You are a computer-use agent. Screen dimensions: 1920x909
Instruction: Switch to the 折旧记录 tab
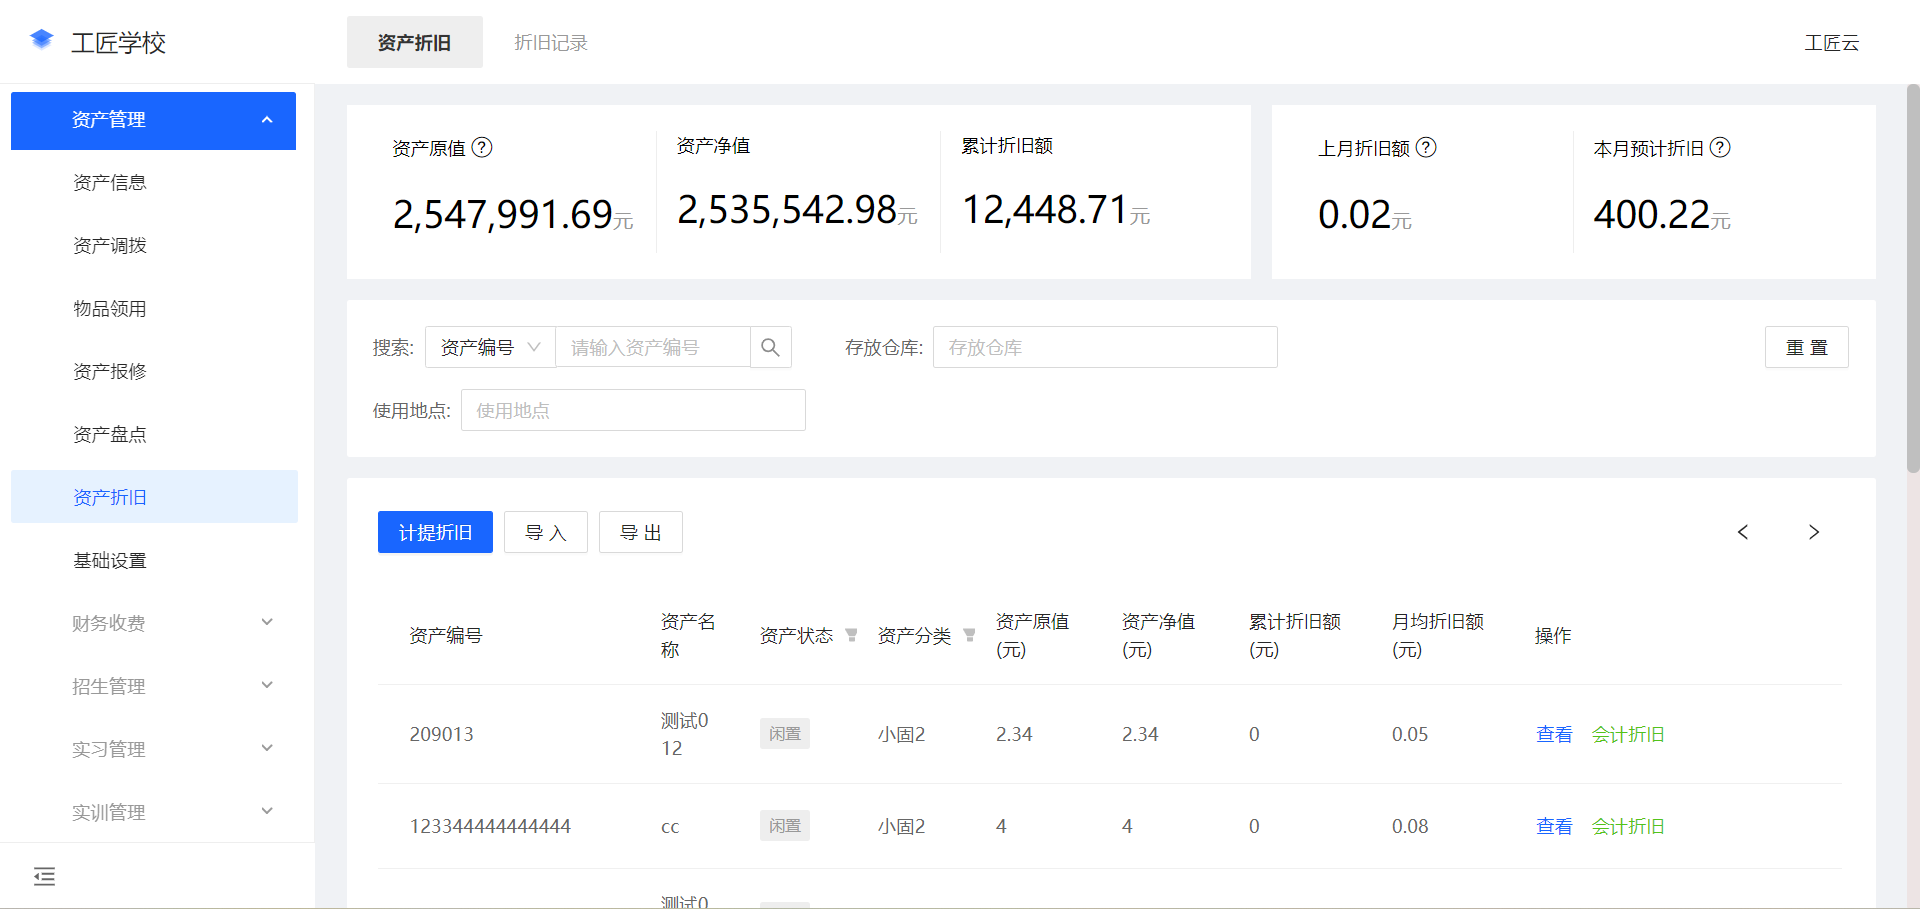pyautogui.click(x=549, y=42)
